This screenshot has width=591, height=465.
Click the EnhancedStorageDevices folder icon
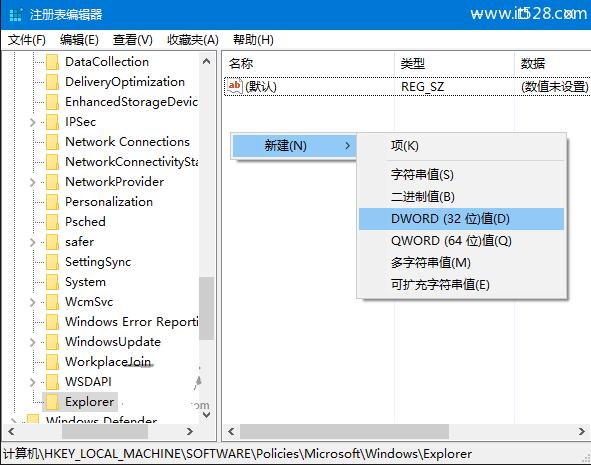[x=52, y=102]
